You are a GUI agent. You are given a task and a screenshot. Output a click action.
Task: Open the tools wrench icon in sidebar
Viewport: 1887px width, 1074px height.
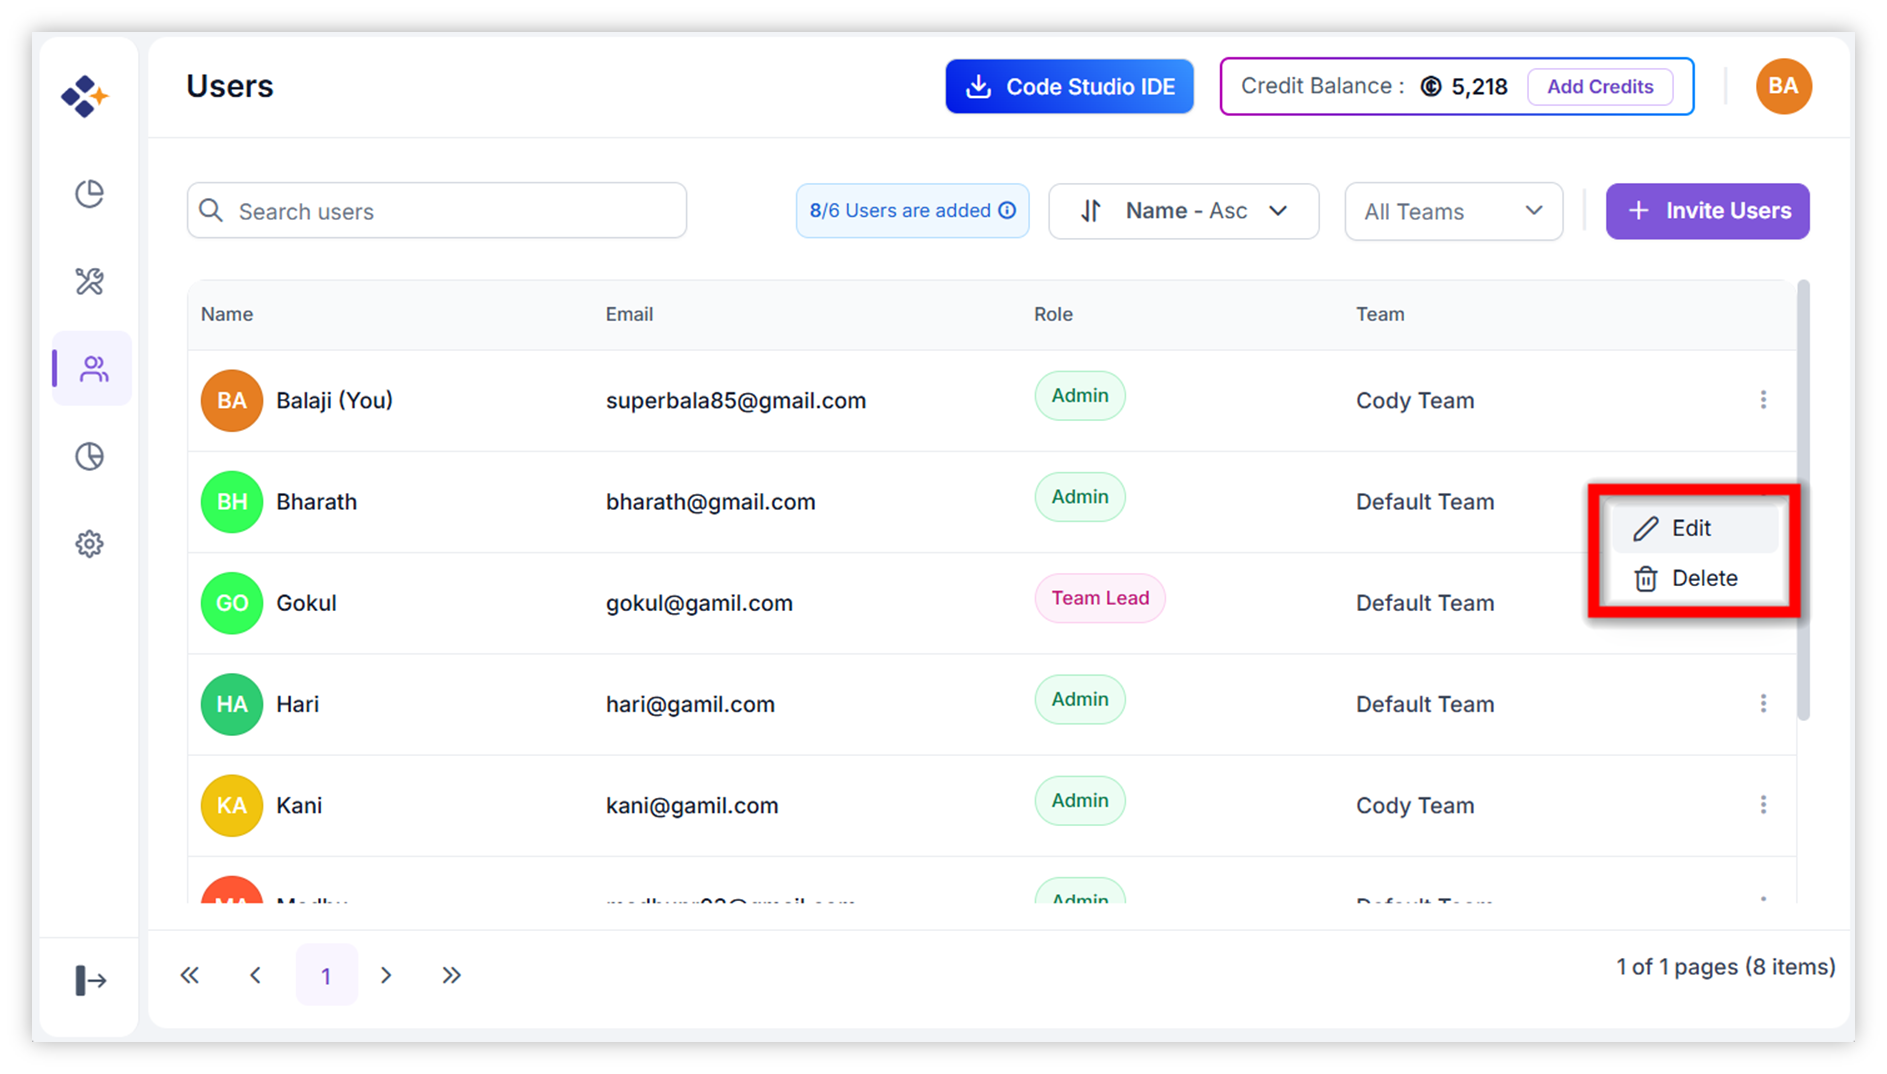pyautogui.click(x=90, y=281)
